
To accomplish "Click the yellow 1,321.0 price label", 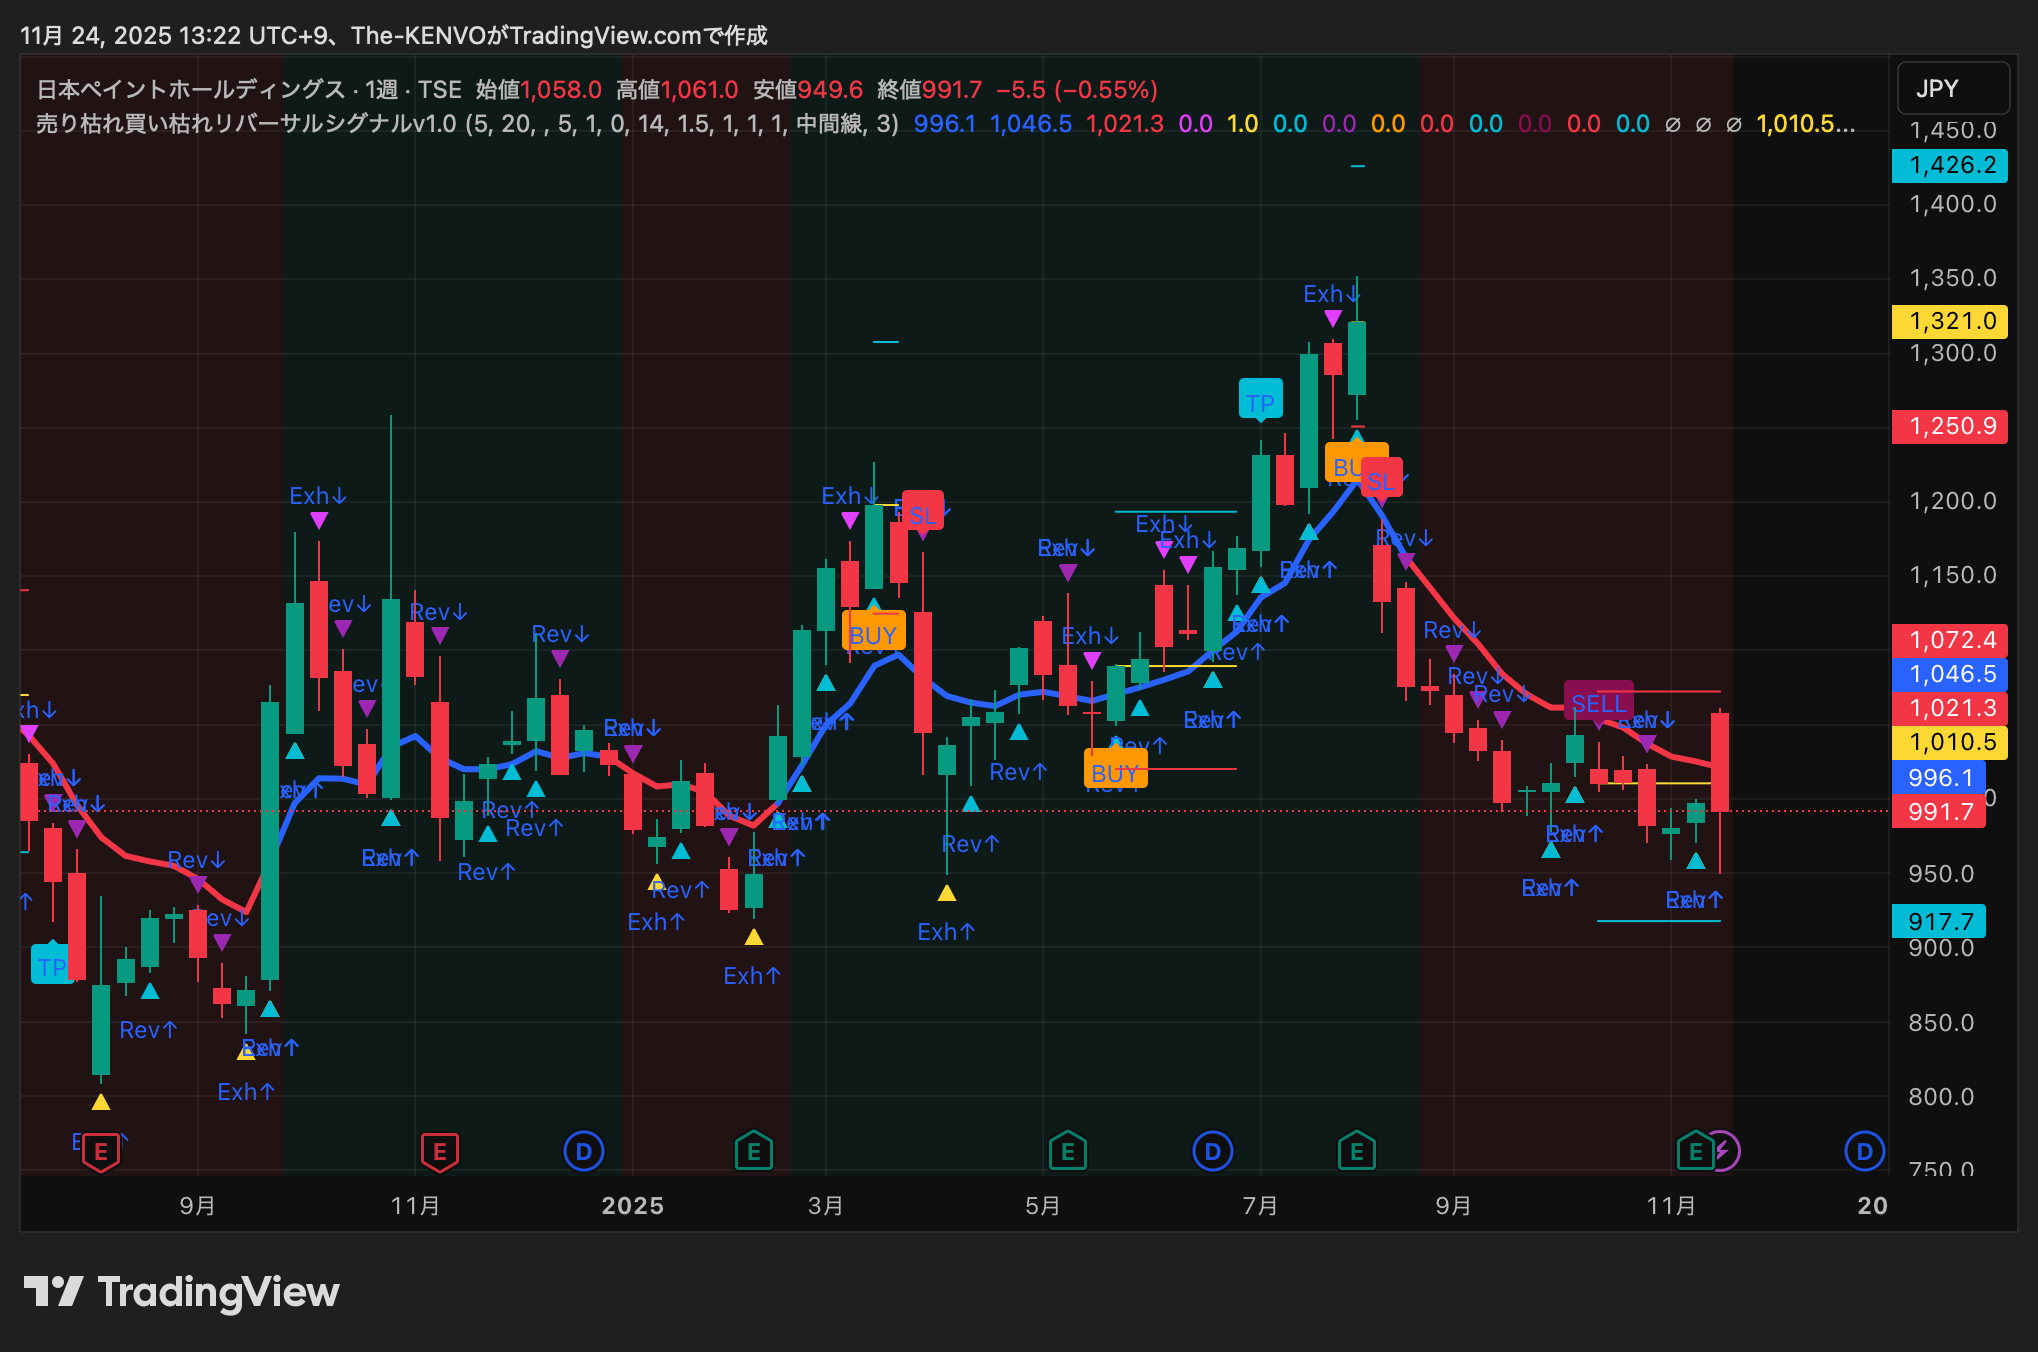I will [1950, 322].
